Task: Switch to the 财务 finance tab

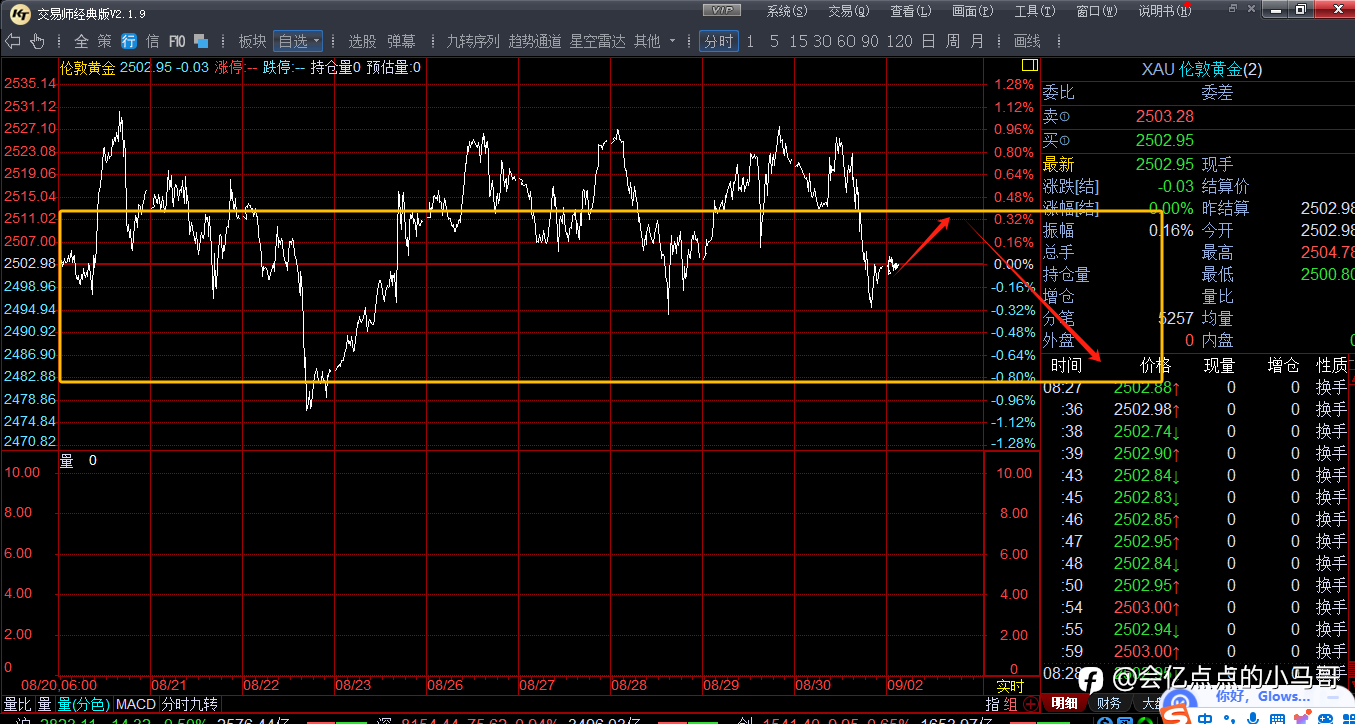Action: (1108, 704)
